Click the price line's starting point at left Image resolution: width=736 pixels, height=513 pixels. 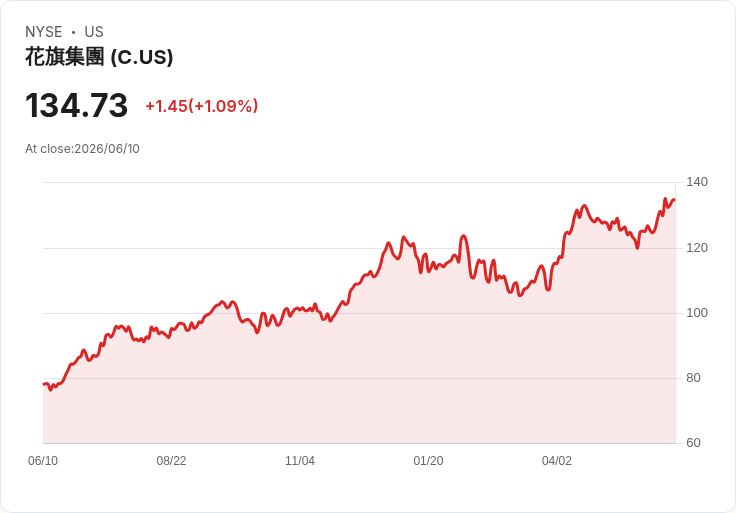(x=44, y=384)
